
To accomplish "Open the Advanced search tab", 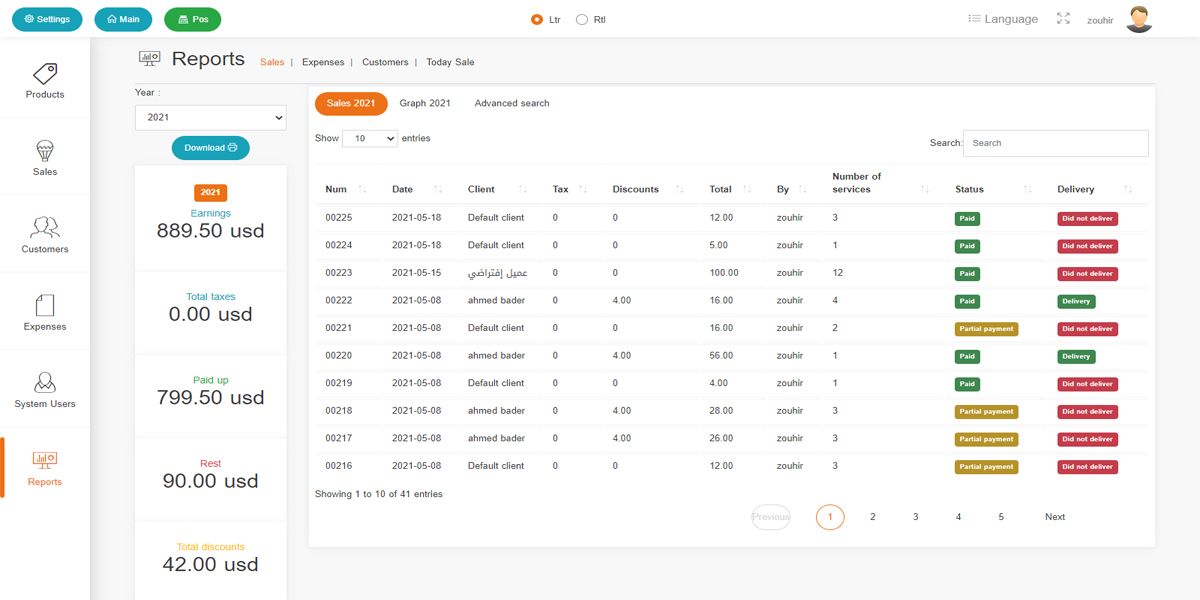I will pos(512,103).
